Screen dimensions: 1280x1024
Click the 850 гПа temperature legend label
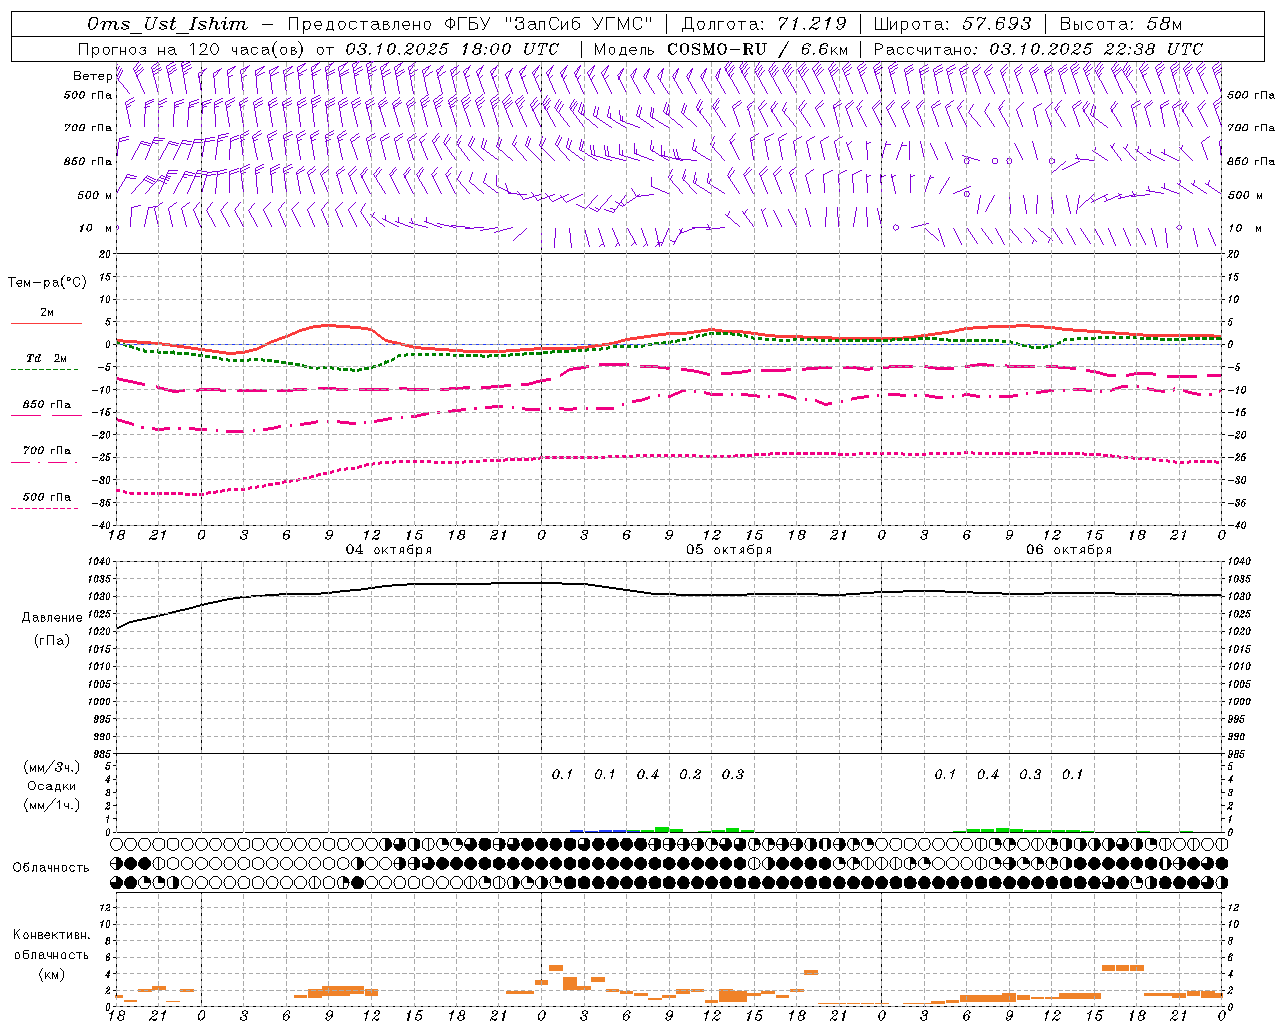pos(47,405)
